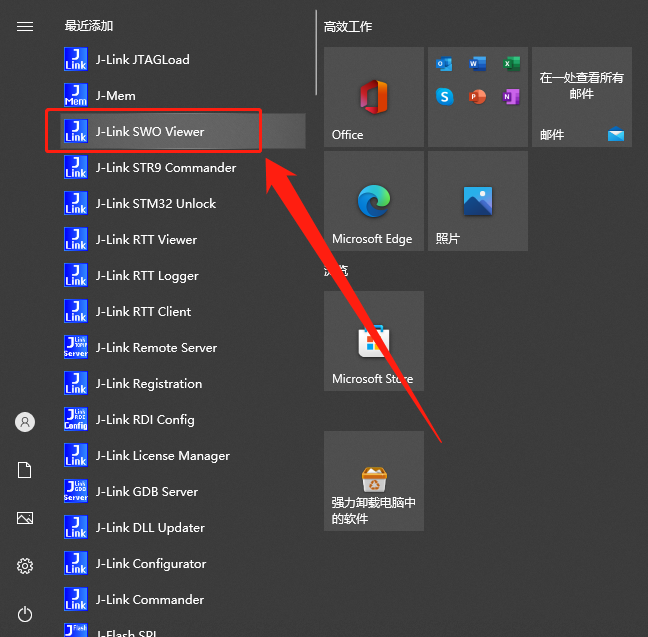
Task: Click the 高效工作 group heading
Action: [x=348, y=27]
